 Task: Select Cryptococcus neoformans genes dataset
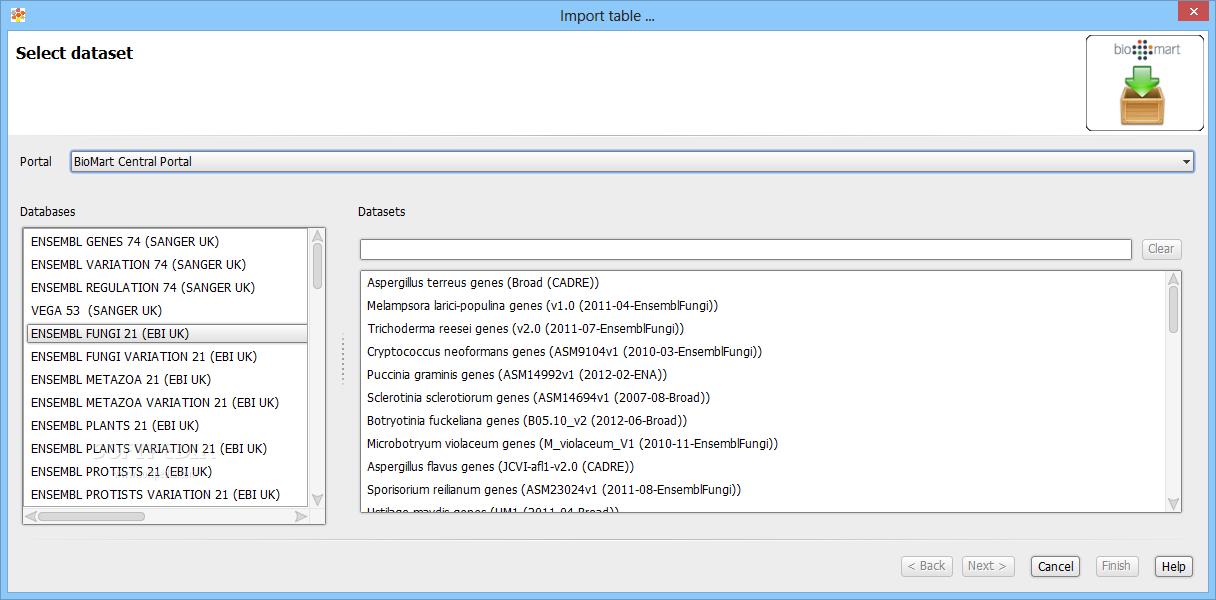tap(762, 352)
